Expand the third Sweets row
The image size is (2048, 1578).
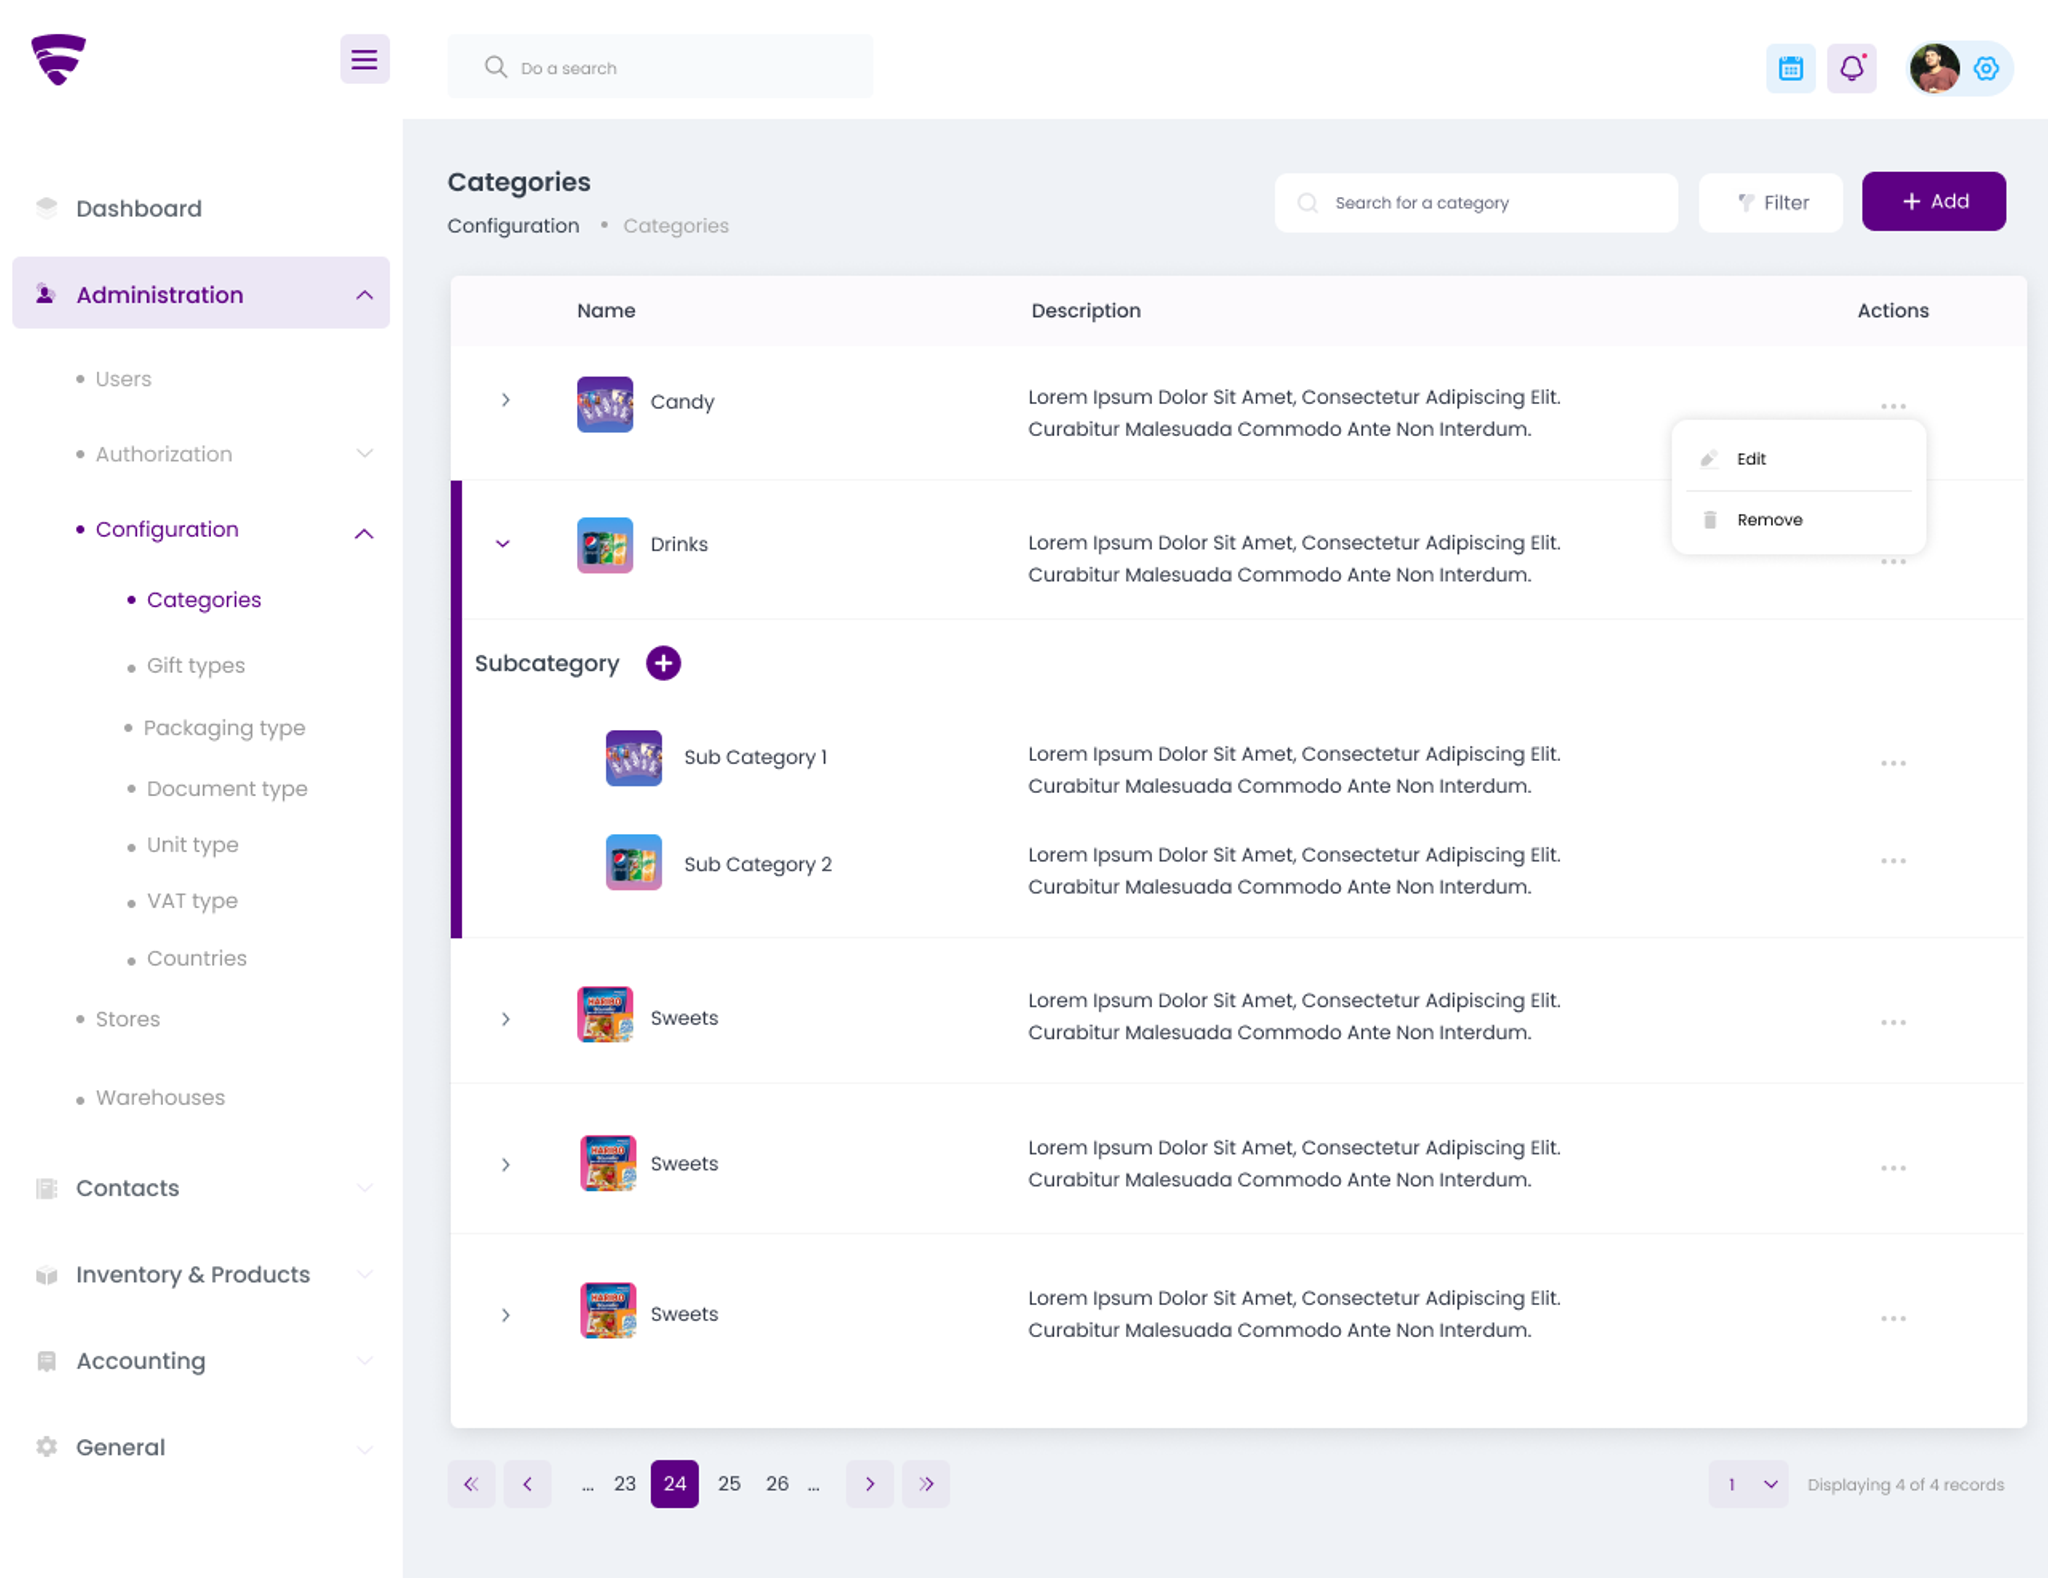[506, 1315]
